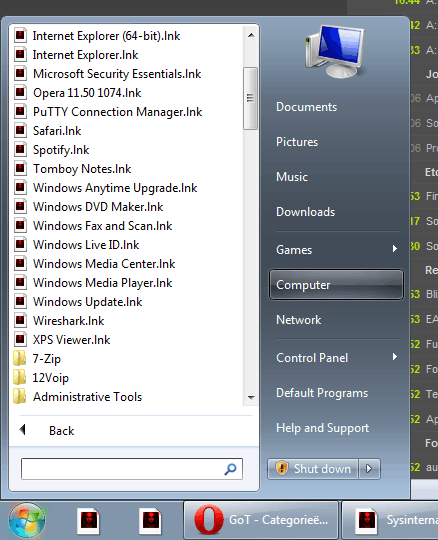Click the Windows DVD Maker.lnk icon
The height and width of the screenshot is (540, 438).
pos(20,206)
